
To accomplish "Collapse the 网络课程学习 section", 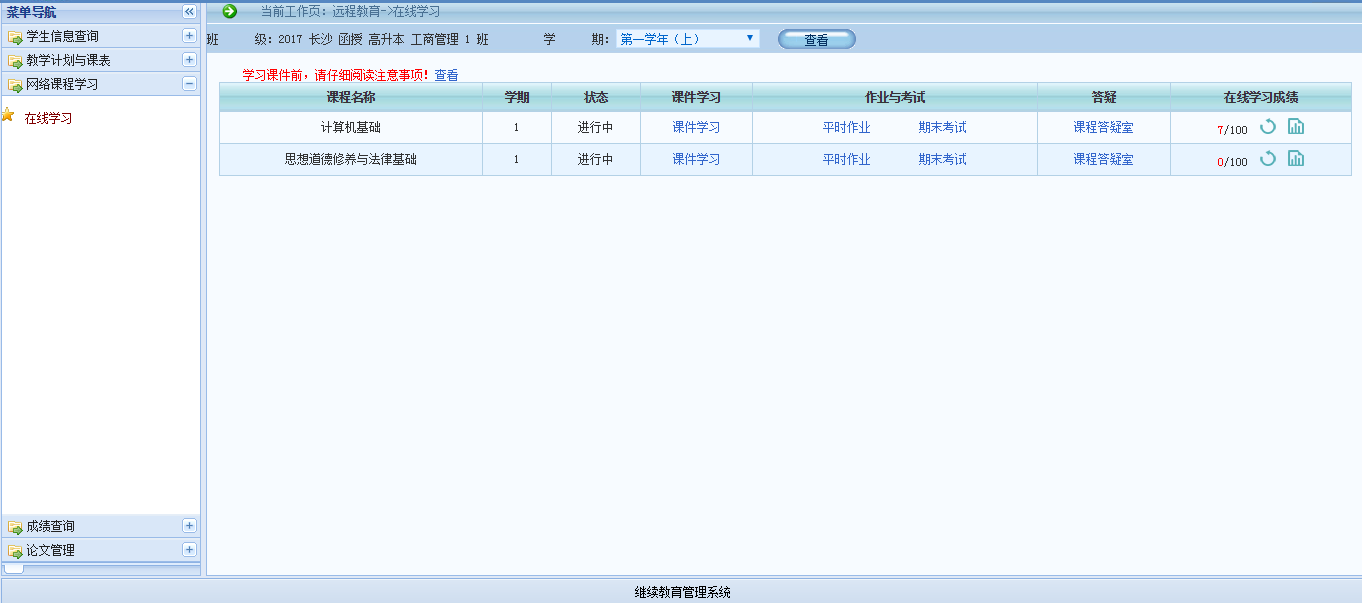I will [x=189, y=84].
